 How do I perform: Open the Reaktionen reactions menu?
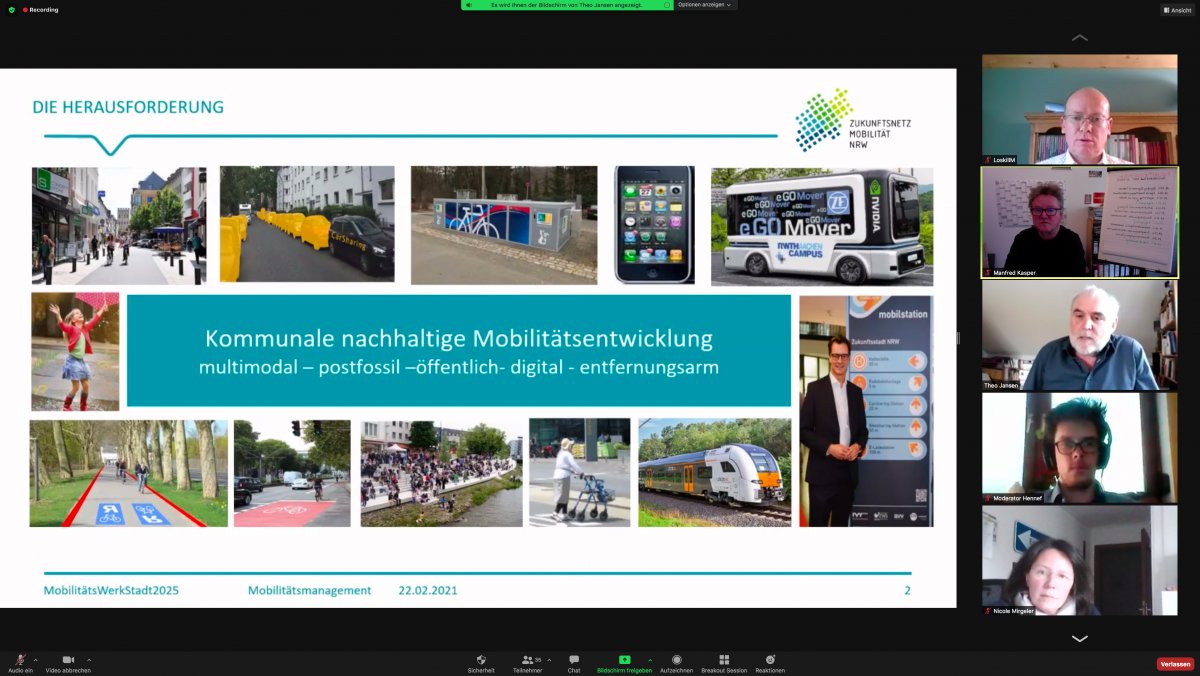click(x=770, y=661)
